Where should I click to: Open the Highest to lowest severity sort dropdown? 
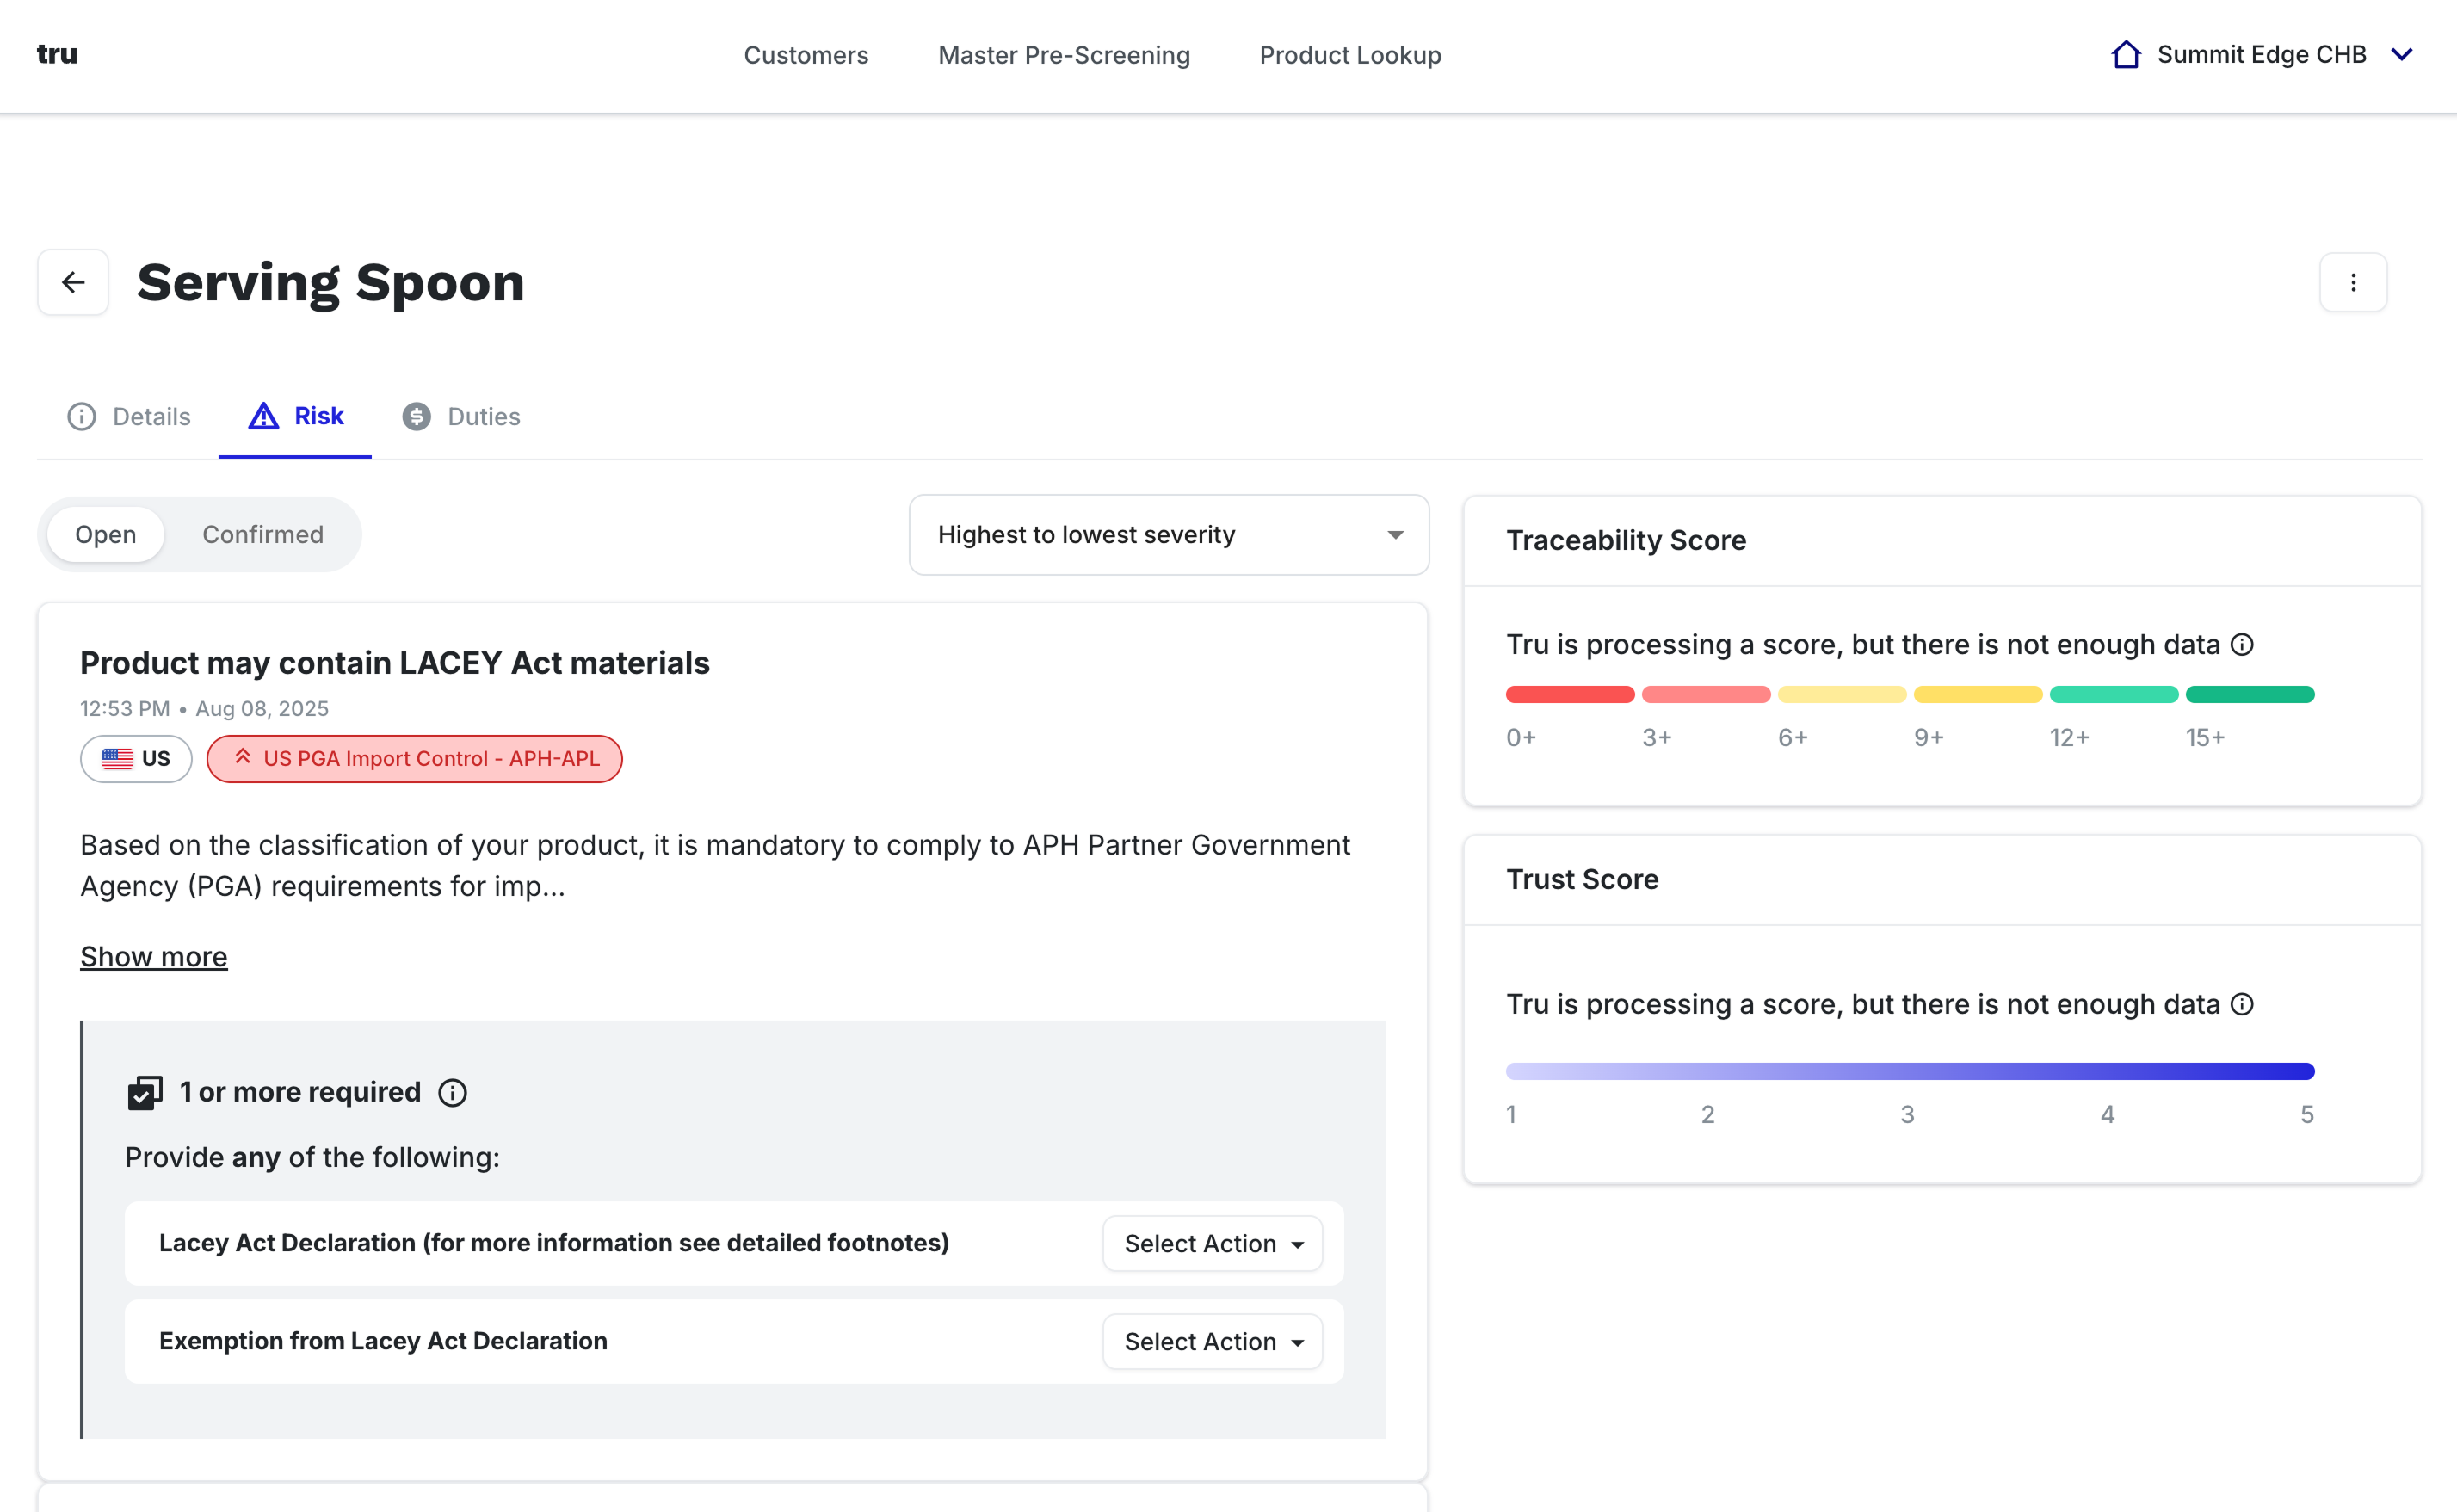(1167, 534)
